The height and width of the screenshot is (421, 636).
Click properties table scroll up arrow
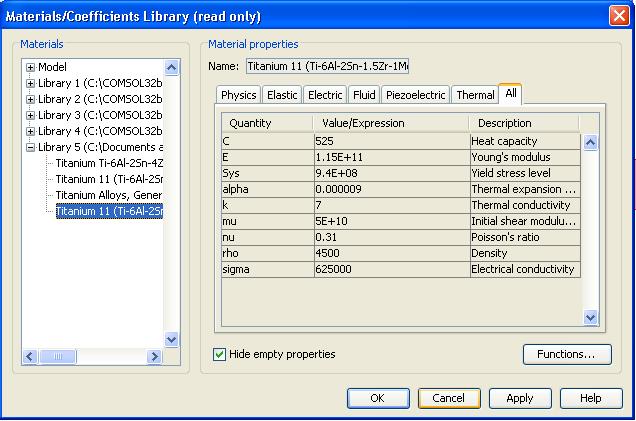pos(590,142)
